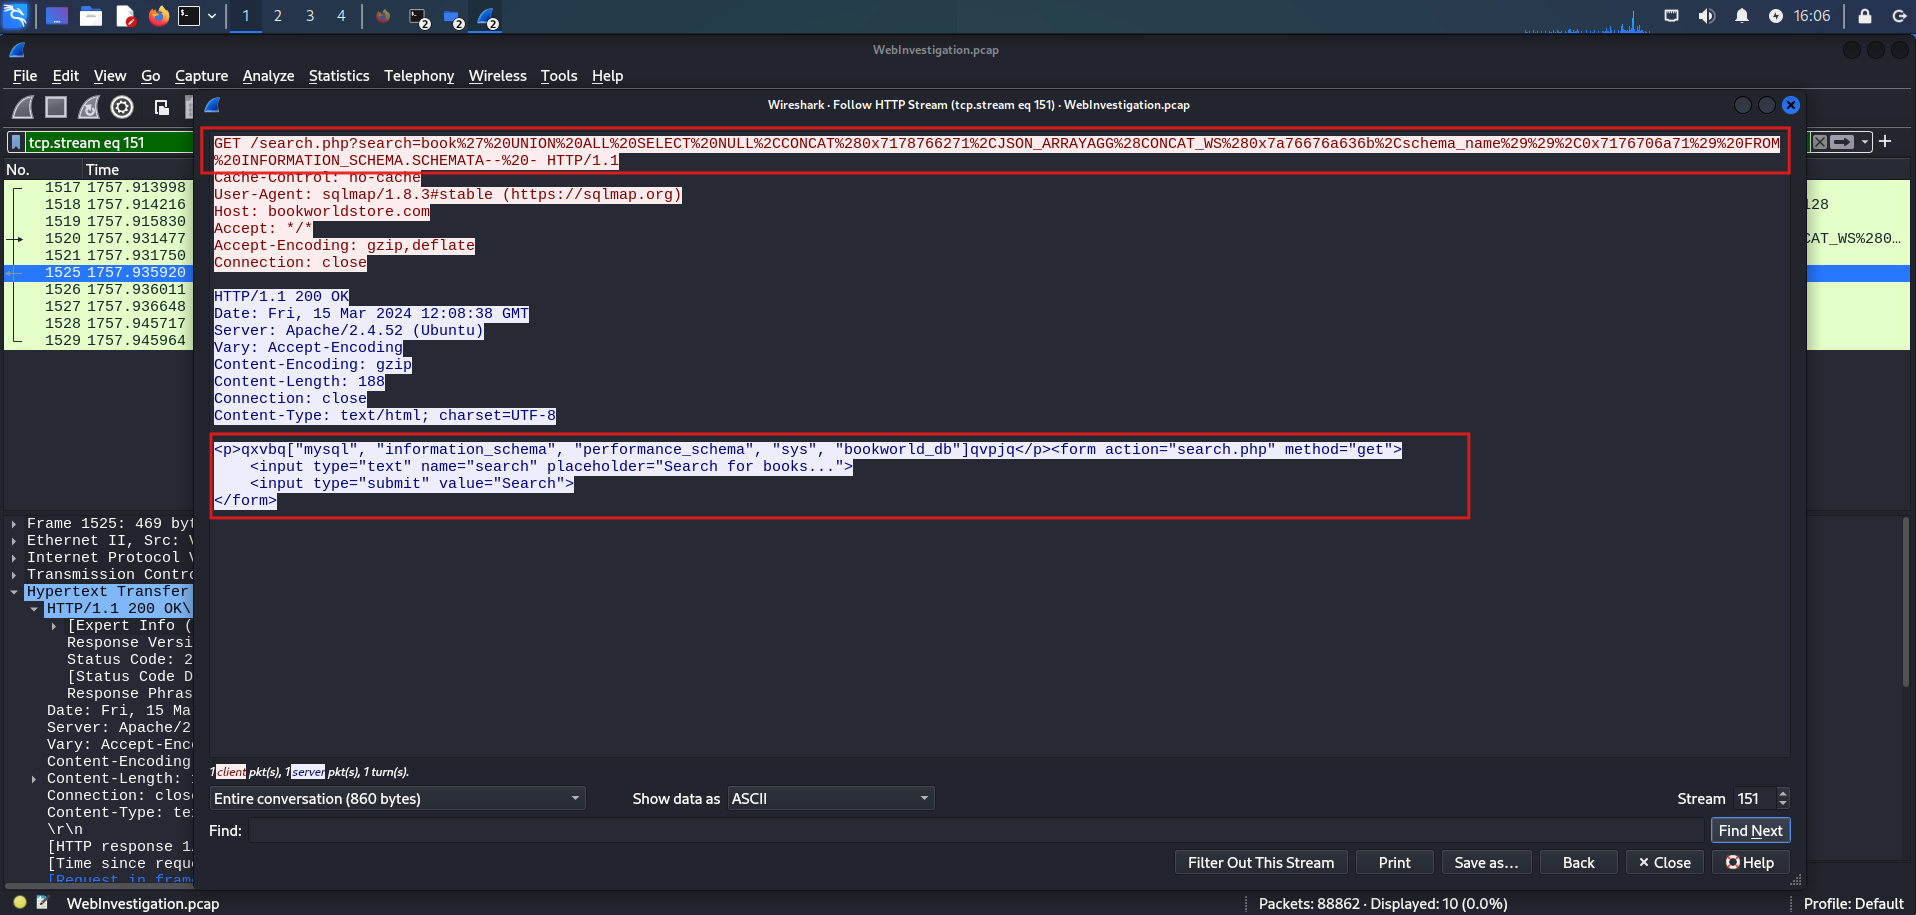
Task: Click the Find text input field
Action: [x=976, y=830]
